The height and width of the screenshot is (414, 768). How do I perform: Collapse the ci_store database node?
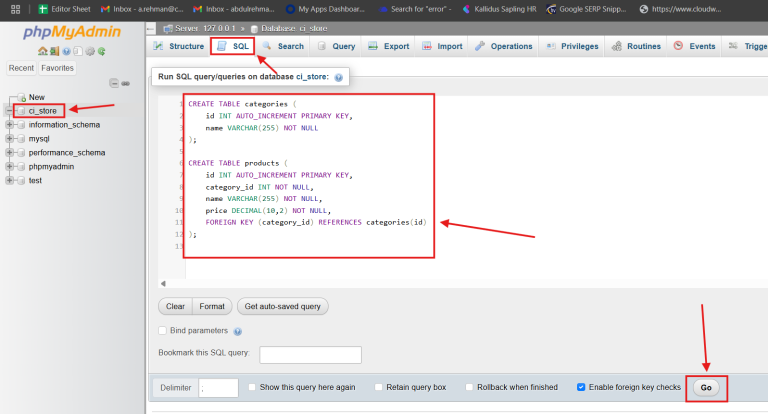9,111
